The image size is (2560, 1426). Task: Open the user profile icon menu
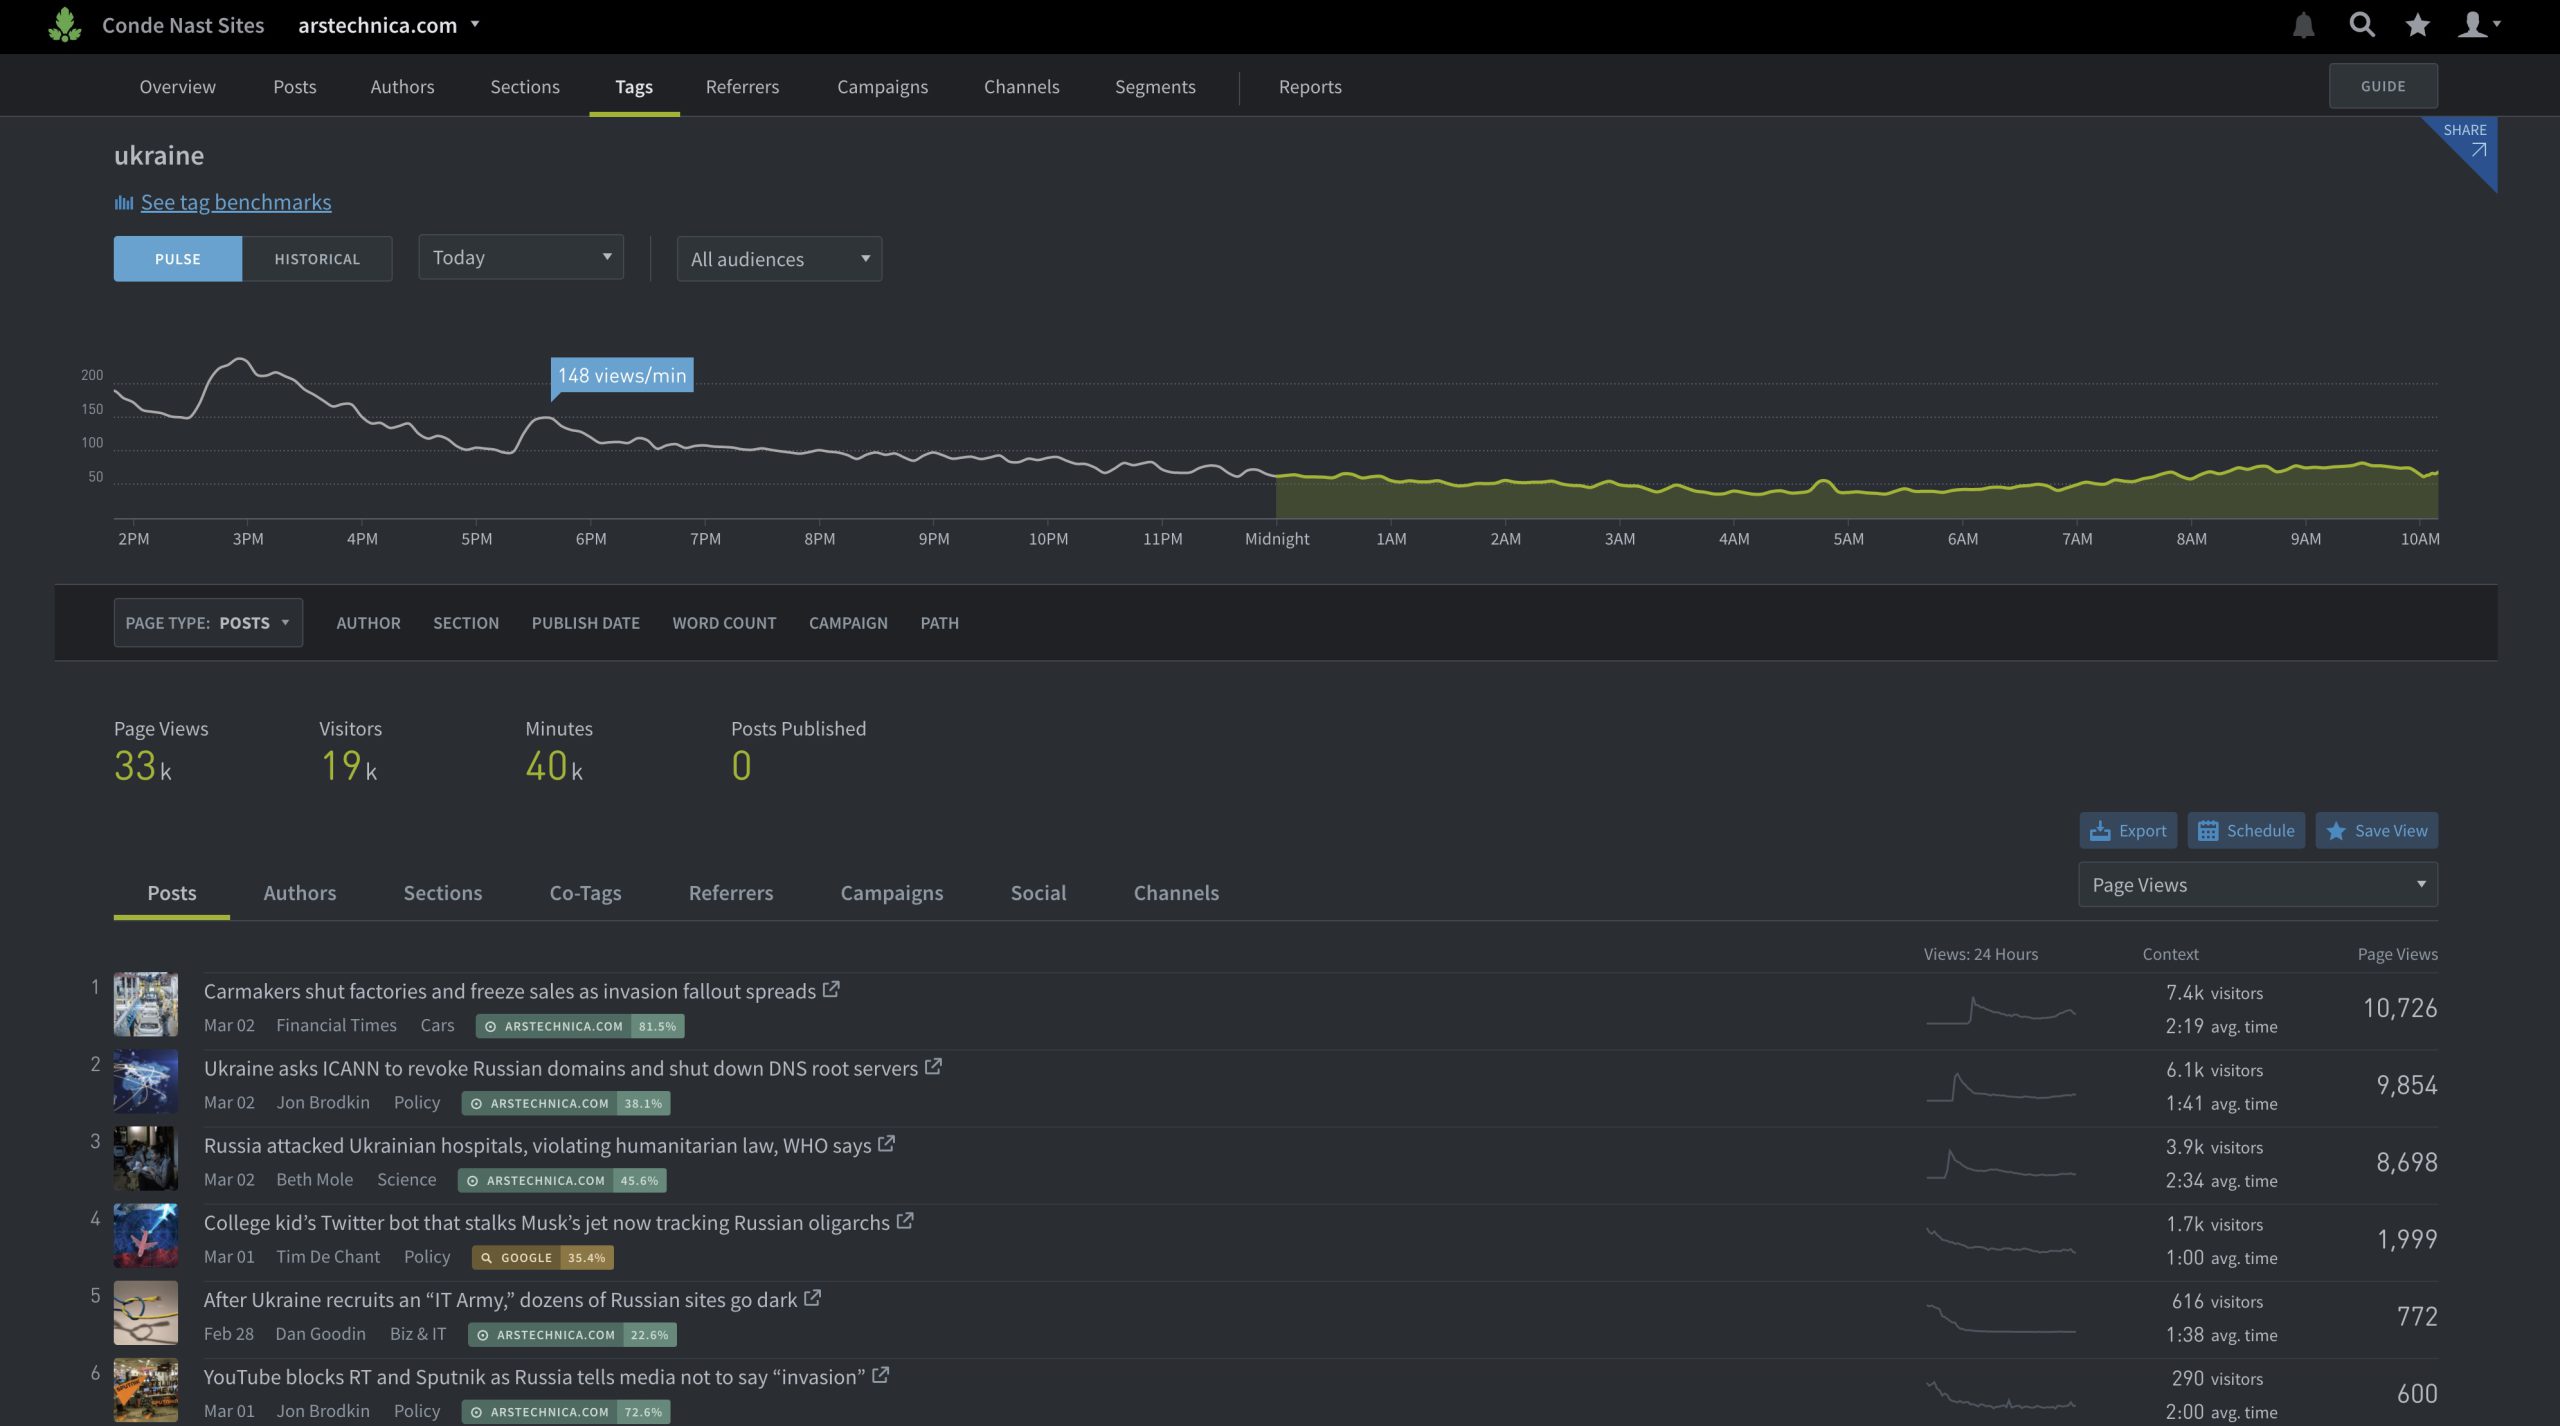pos(2475,25)
